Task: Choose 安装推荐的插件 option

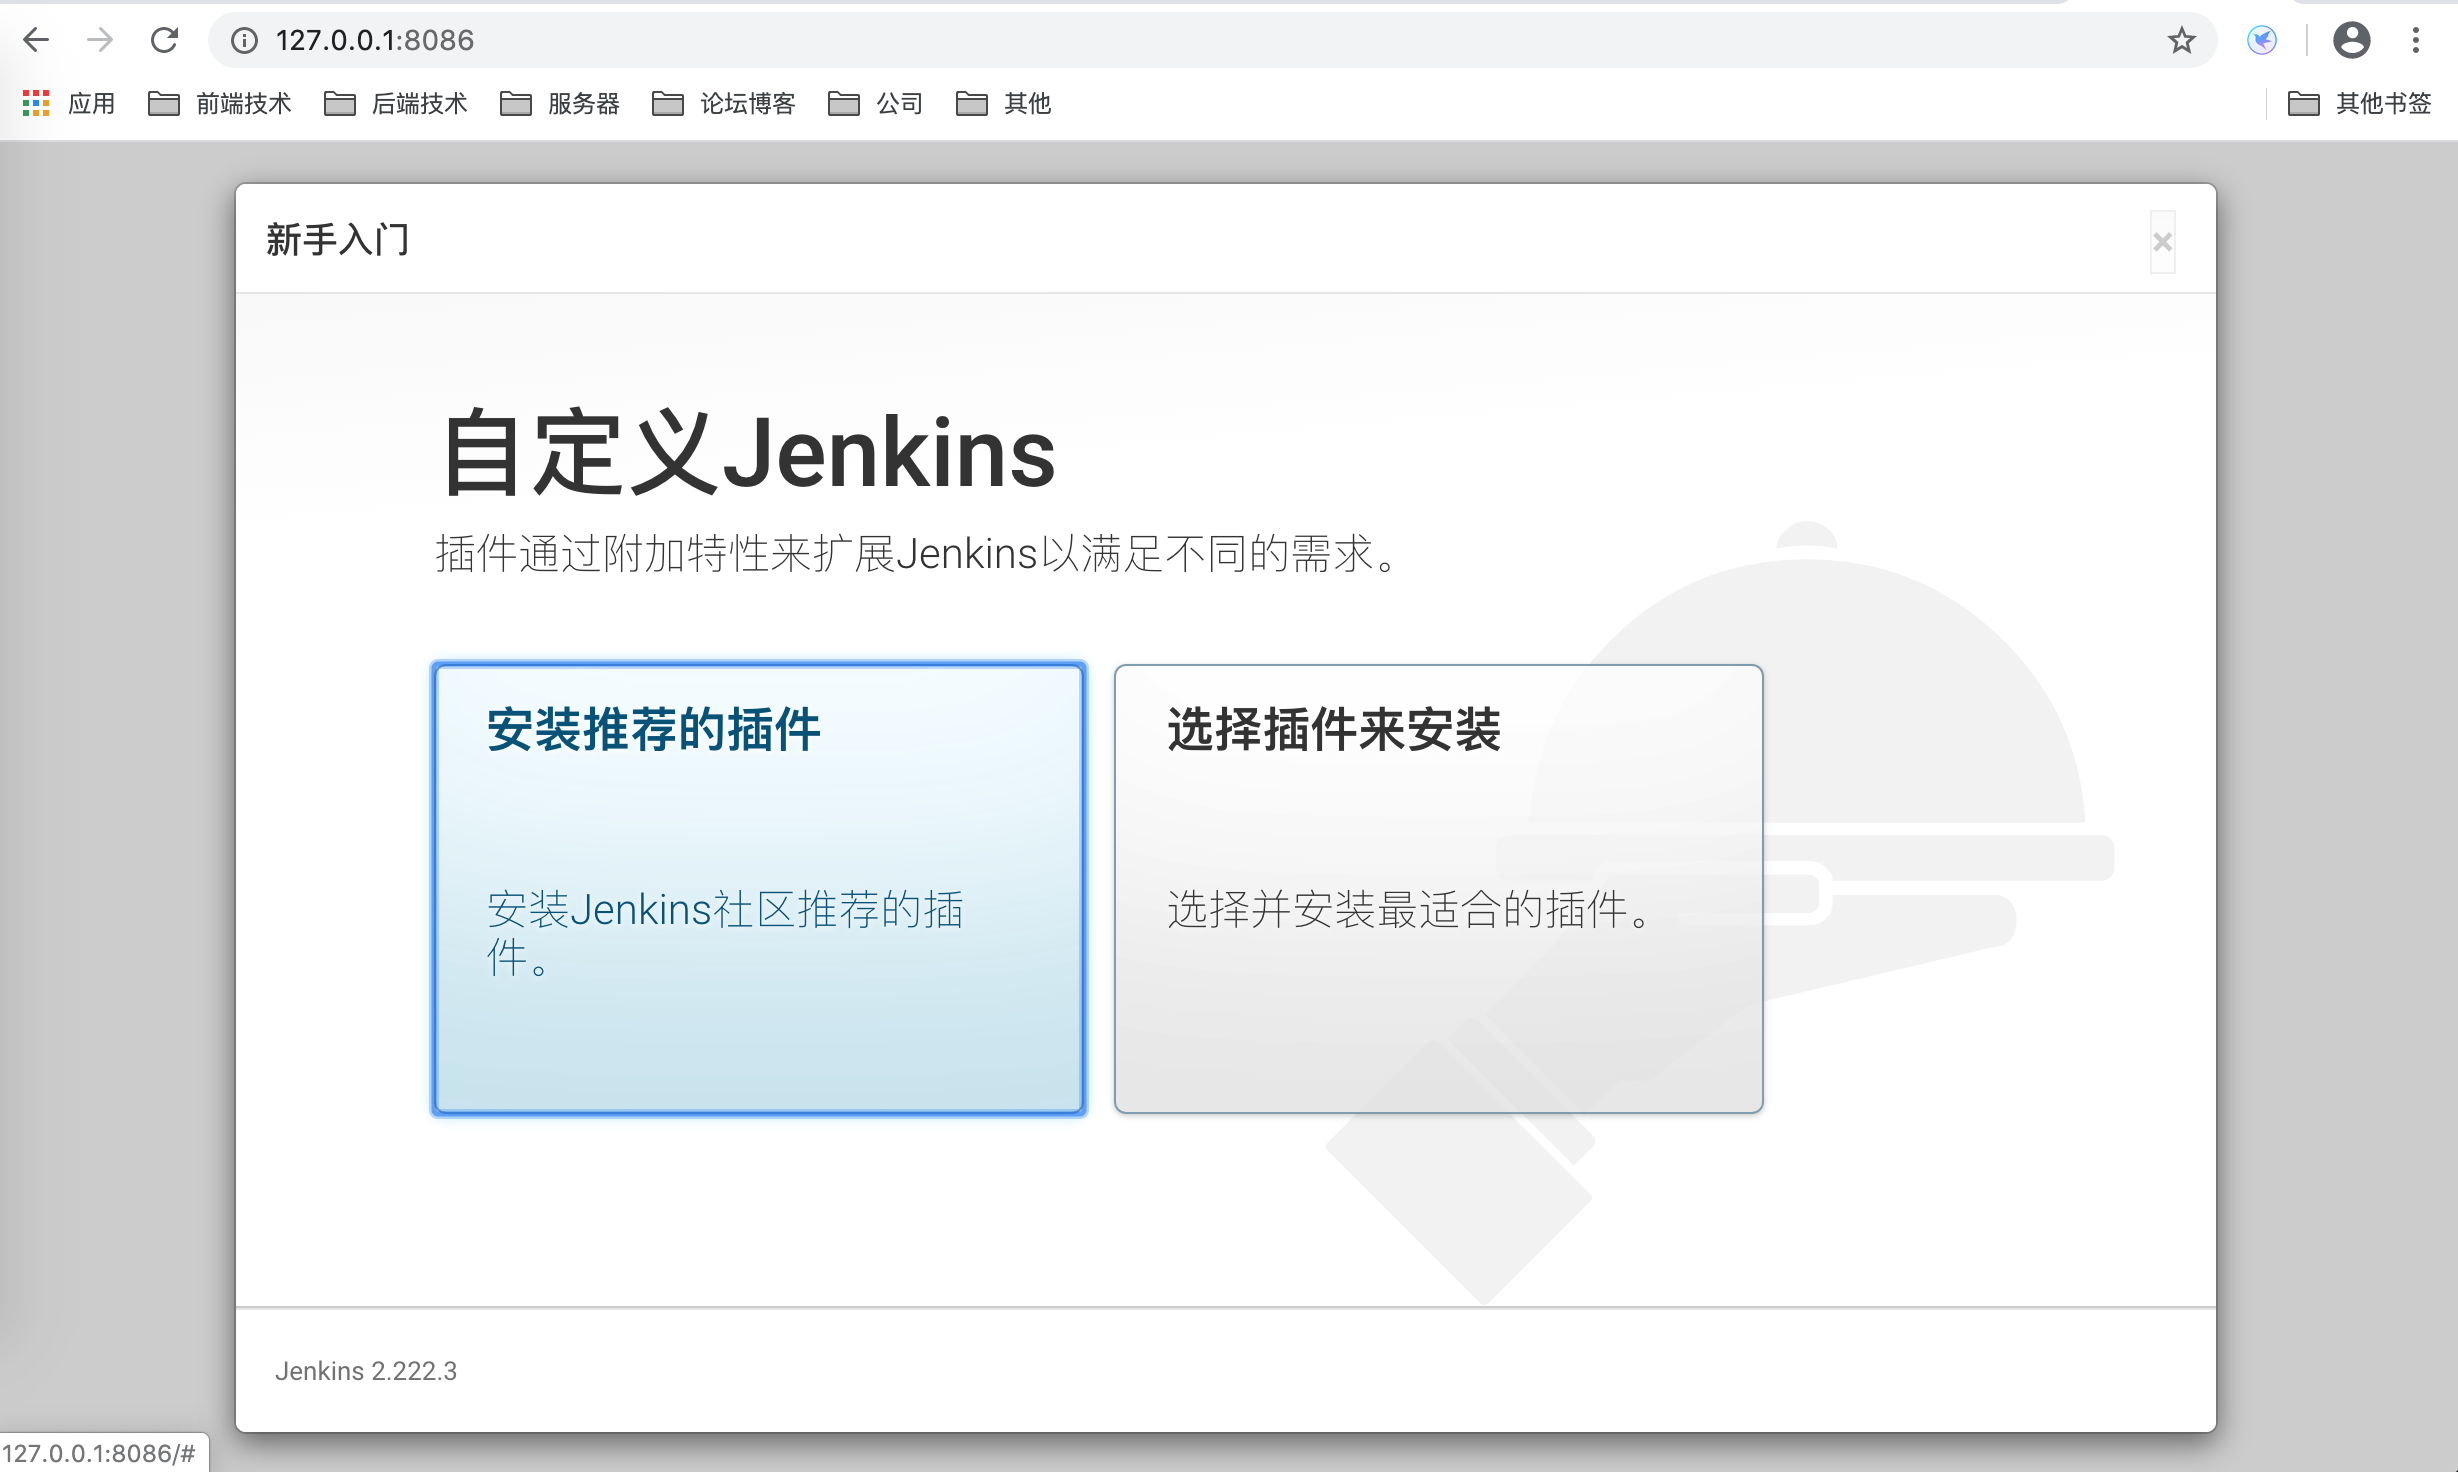Action: 759,889
